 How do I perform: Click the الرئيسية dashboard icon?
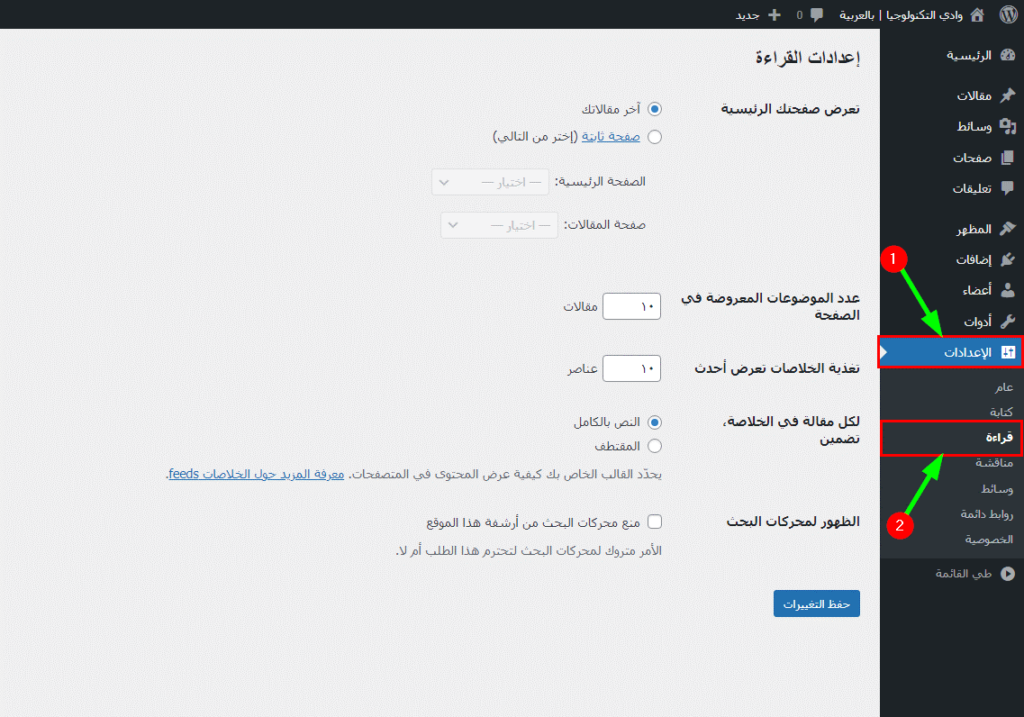1008,56
